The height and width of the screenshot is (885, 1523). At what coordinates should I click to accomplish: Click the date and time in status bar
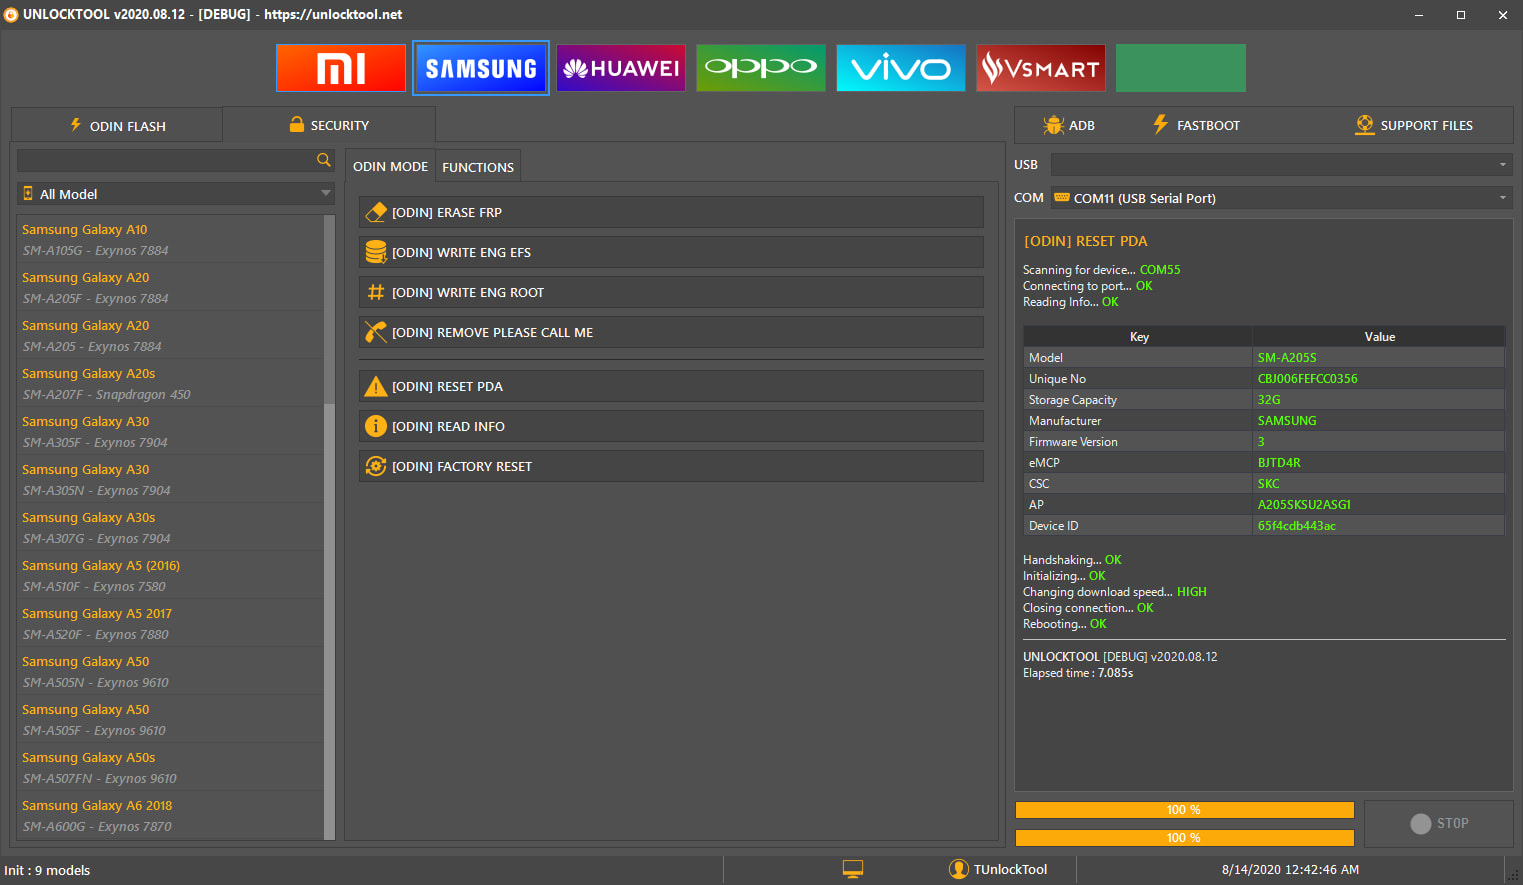pyautogui.click(x=1290, y=870)
